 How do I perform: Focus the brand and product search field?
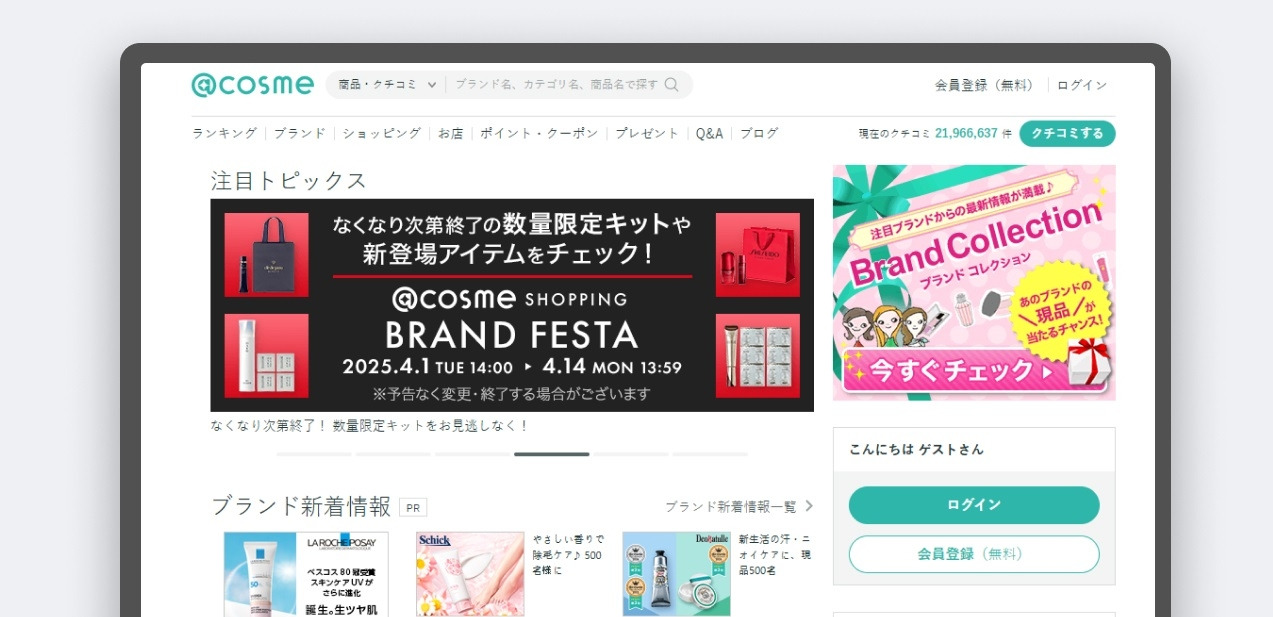(x=556, y=85)
